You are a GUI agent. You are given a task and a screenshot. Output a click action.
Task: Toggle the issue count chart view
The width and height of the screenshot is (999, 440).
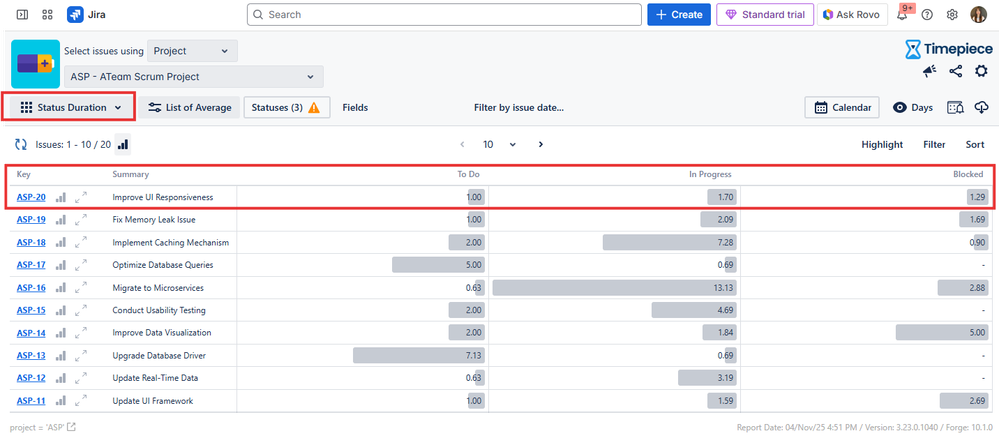click(x=123, y=145)
